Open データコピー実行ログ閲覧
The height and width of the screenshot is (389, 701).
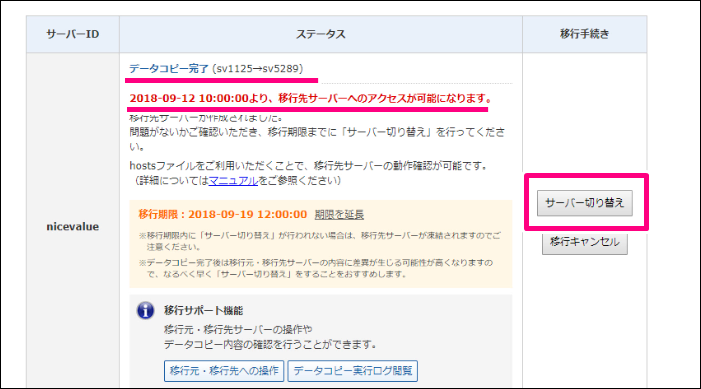pyautogui.click(x=353, y=371)
